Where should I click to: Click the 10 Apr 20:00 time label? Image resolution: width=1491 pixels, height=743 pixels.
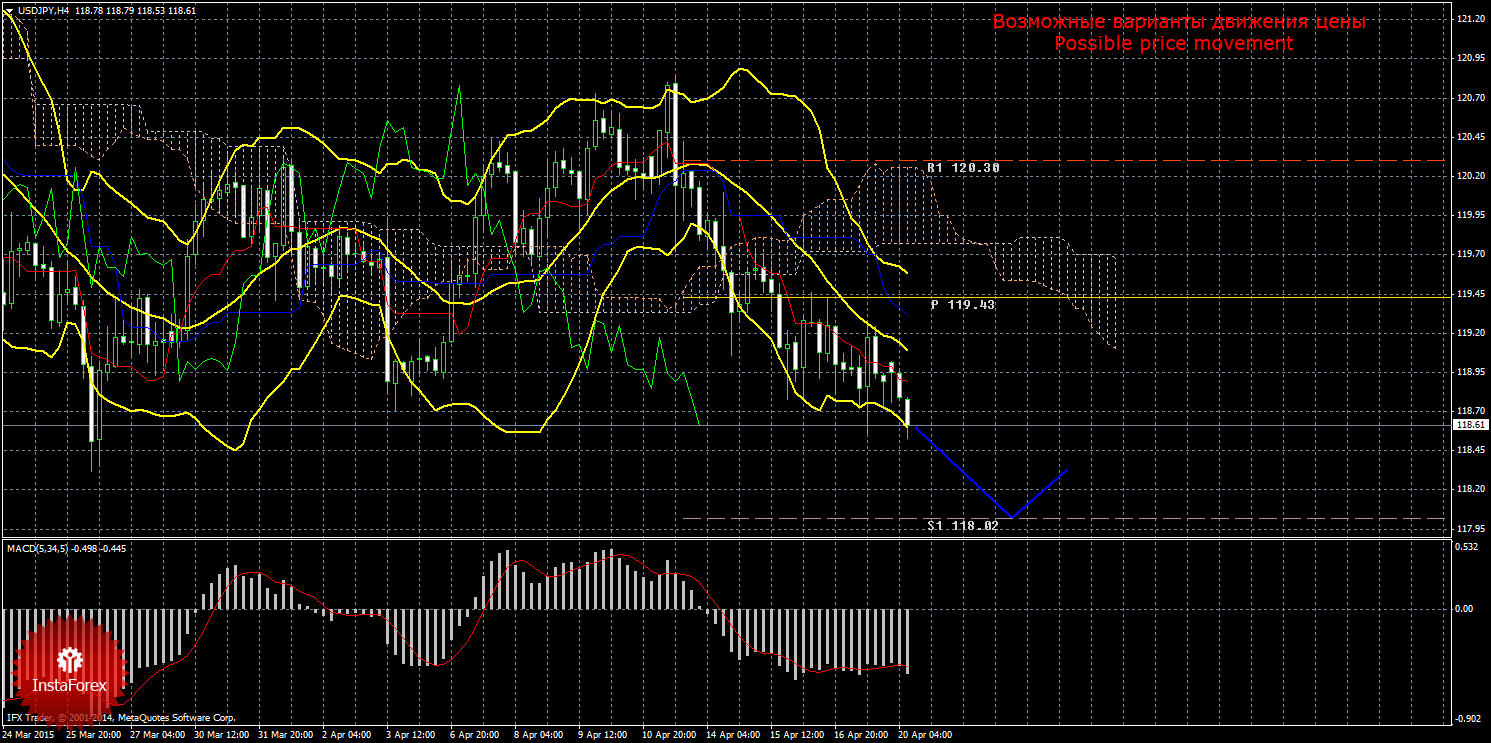tap(670, 735)
